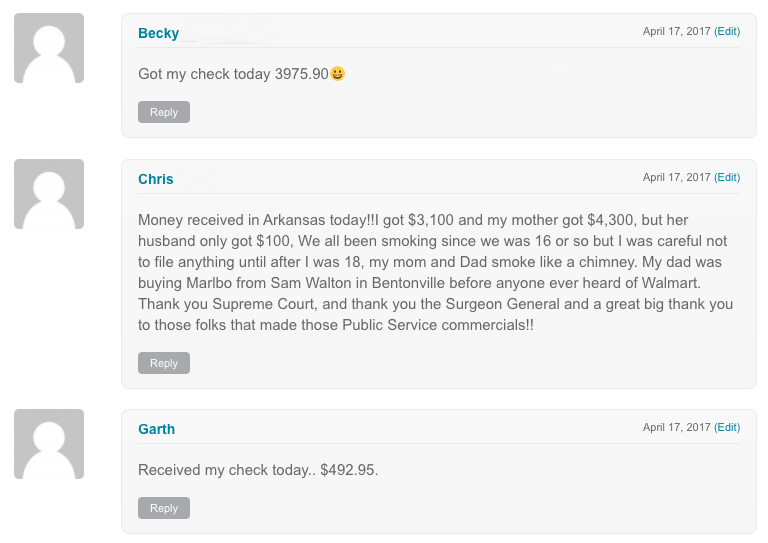Viewport: 768px width, 543px height.
Task: Click the April 17, 2017 date on Becky's comment
Action: click(676, 31)
